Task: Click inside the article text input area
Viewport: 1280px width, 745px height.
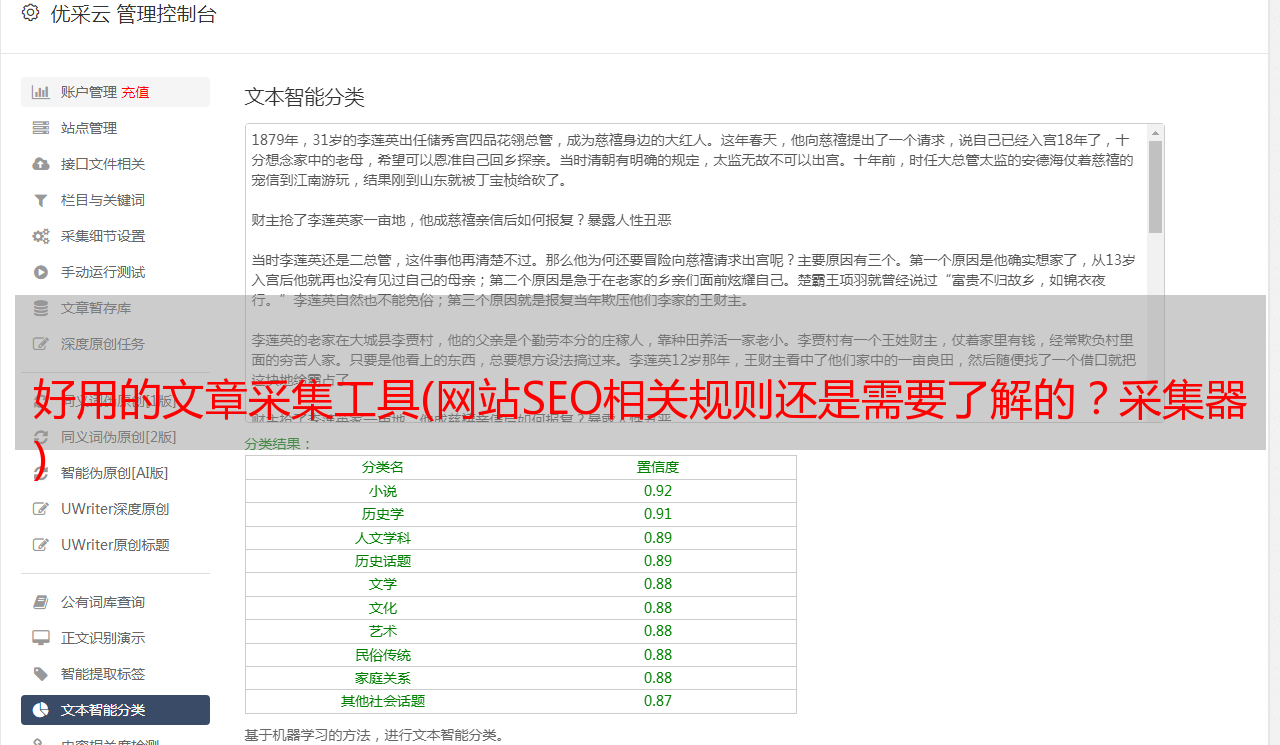Action: click(697, 273)
